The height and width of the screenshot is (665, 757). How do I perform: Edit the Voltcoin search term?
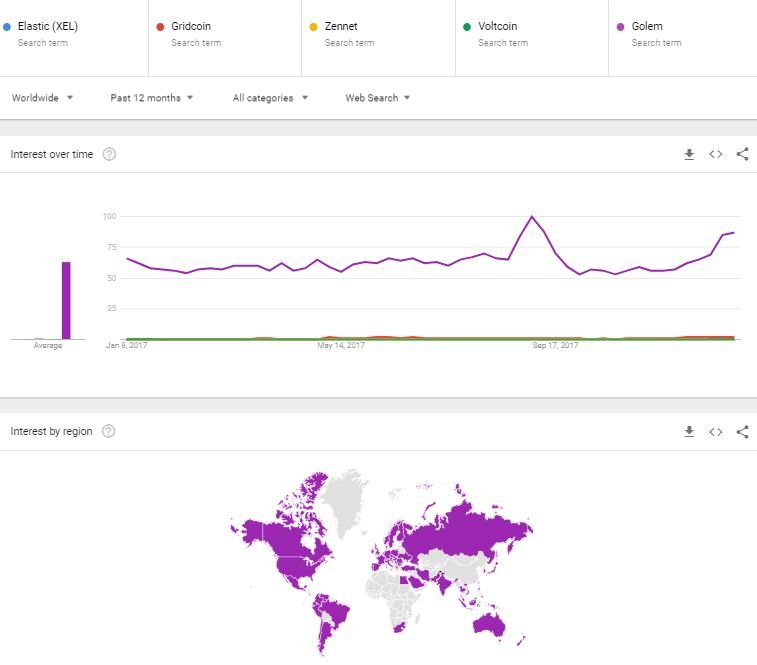pos(497,26)
